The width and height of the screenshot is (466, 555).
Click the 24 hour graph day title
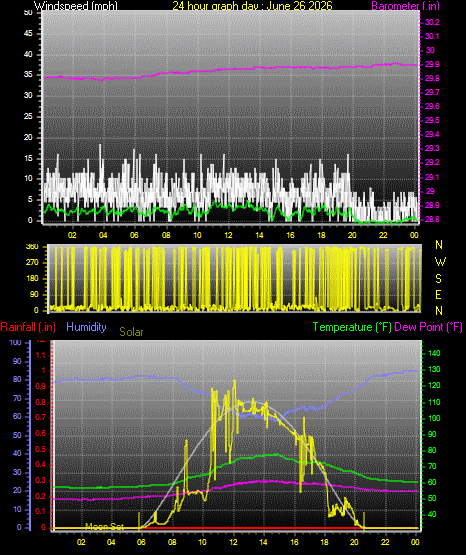click(252, 5)
